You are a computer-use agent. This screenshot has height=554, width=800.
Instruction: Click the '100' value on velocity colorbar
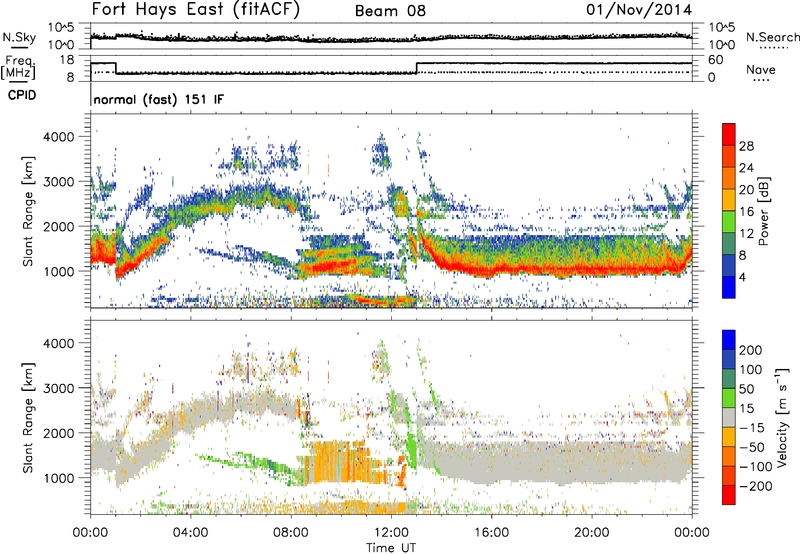point(751,370)
